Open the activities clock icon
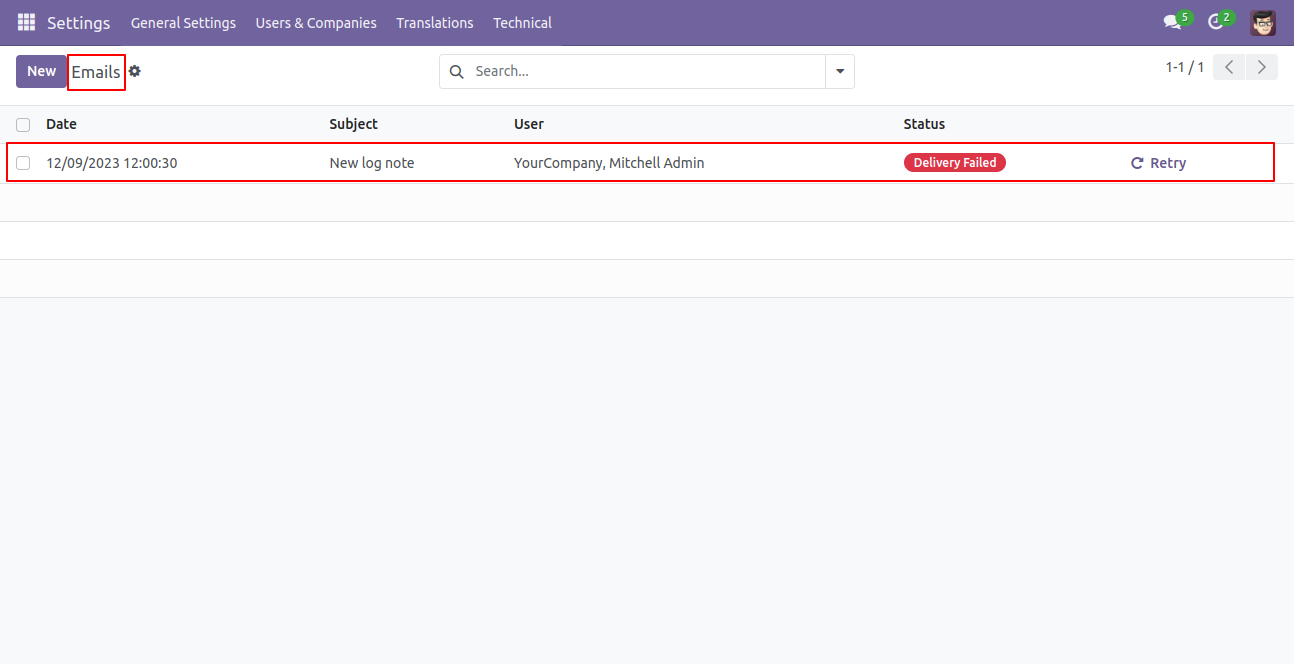This screenshot has width=1294, height=664. point(1215,22)
